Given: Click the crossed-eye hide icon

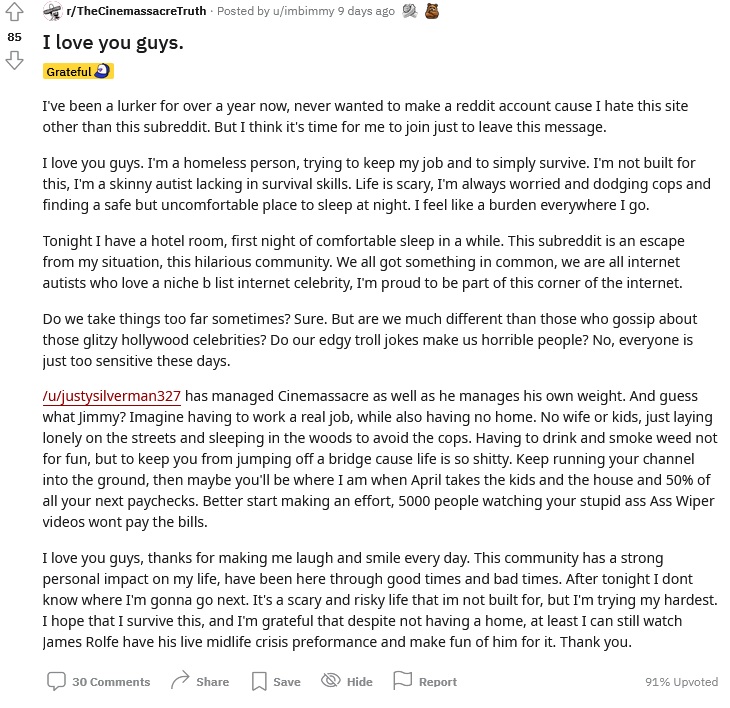Looking at the screenshot, I should click(331, 680).
